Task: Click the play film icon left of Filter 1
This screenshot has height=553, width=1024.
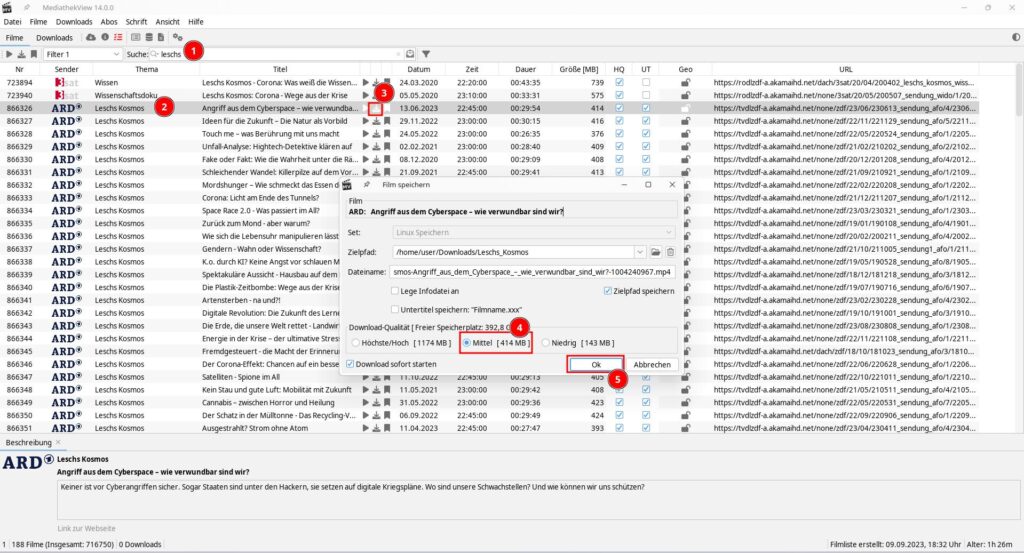Action: (x=9, y=54)
